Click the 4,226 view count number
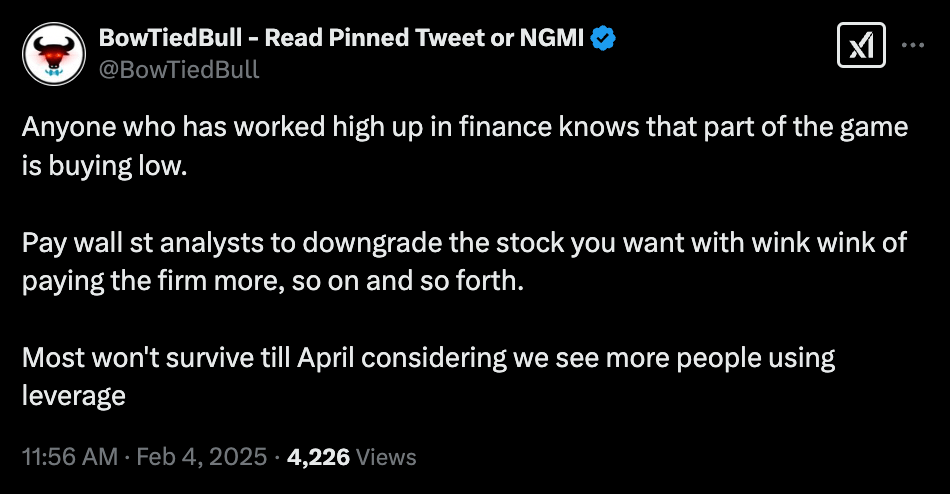The image size is (950, 494). 318,457
